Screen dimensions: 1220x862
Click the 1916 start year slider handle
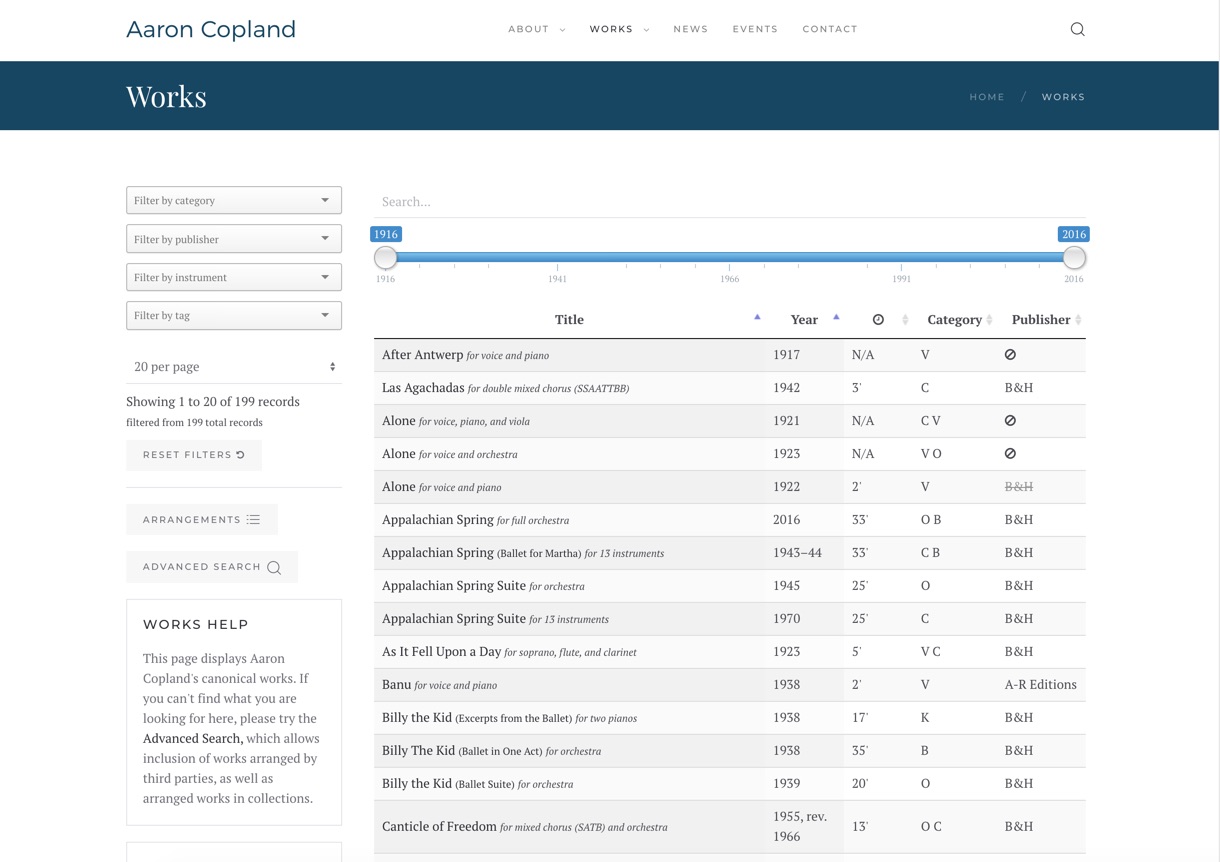(386, 258)
